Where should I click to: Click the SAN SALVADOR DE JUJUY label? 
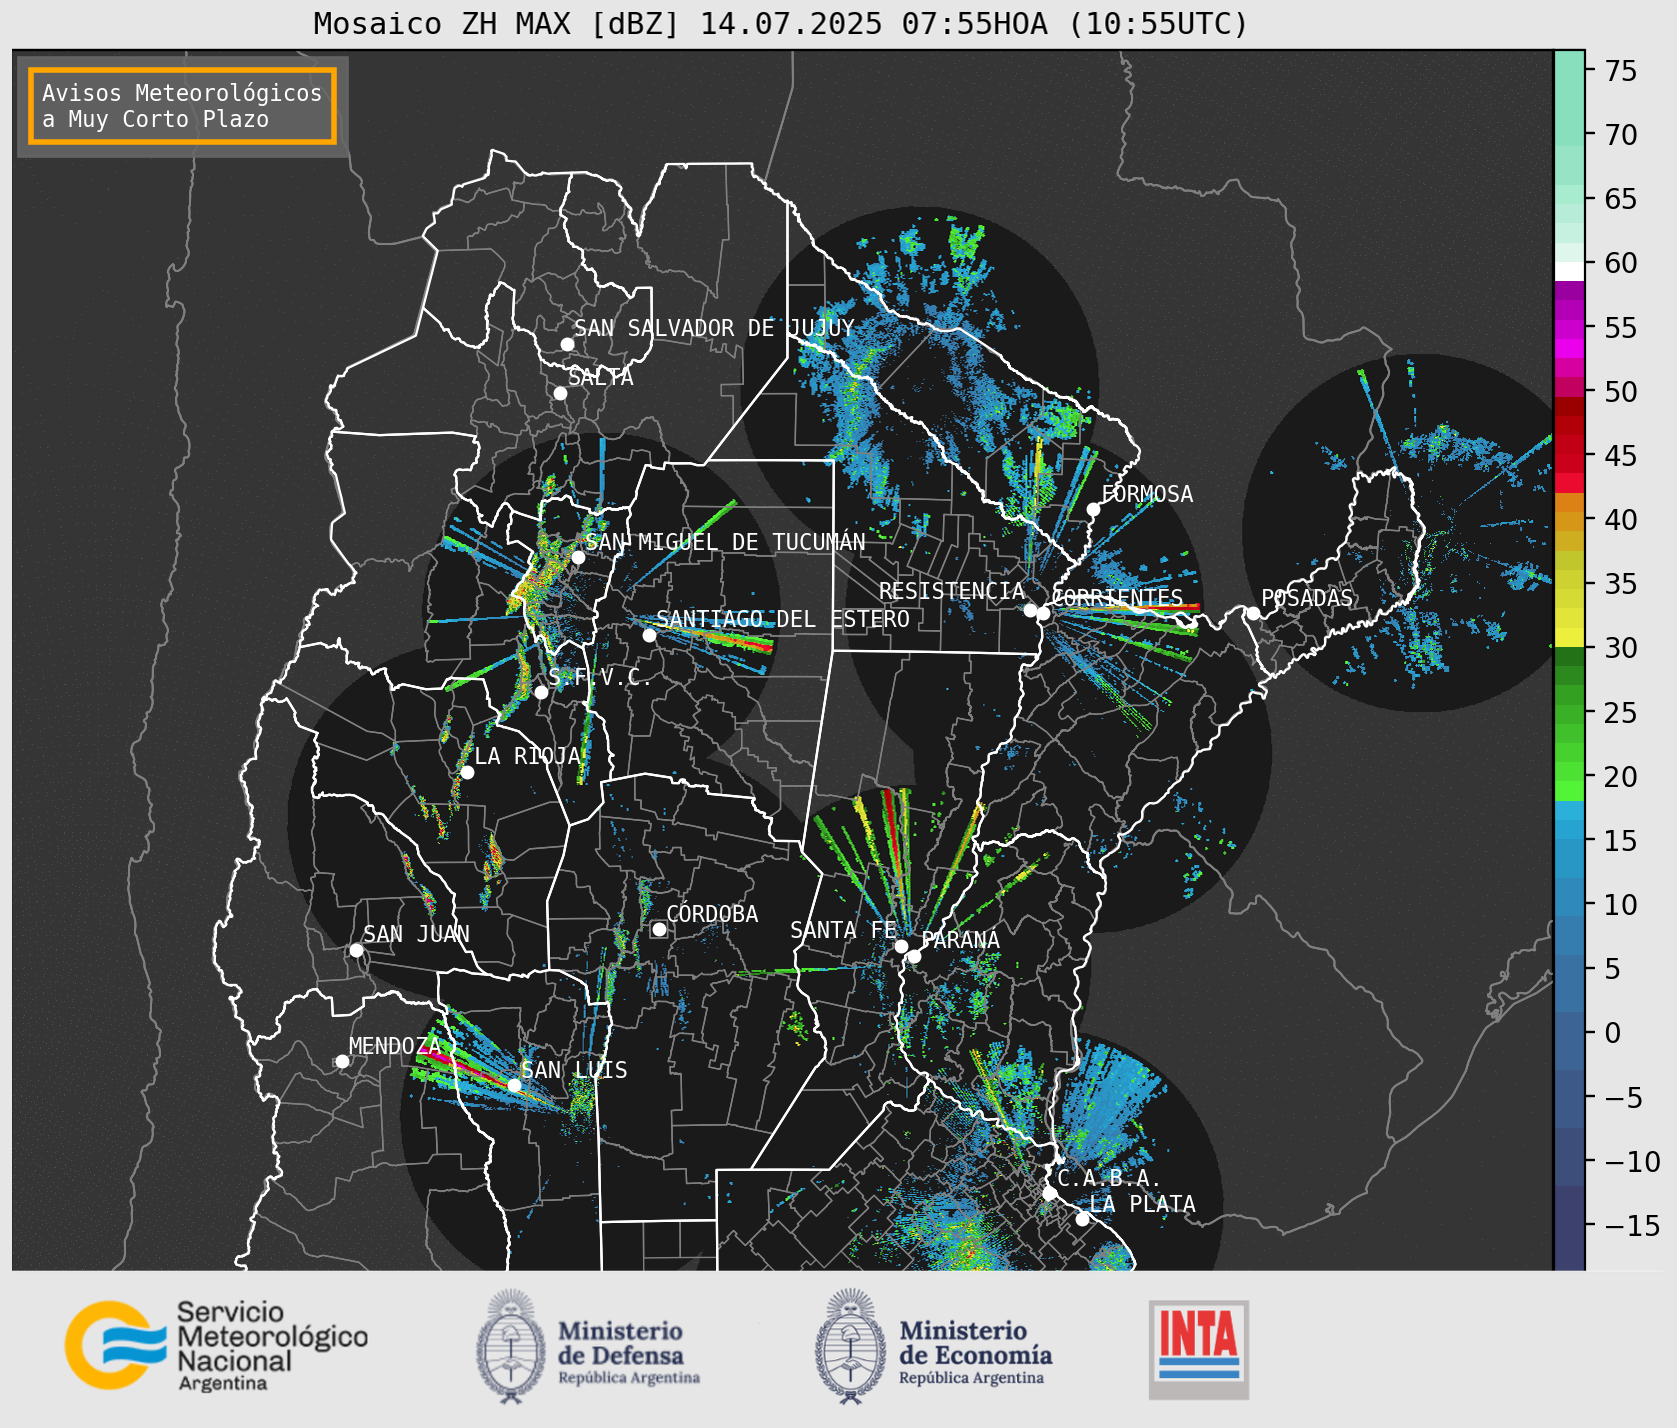714,328
